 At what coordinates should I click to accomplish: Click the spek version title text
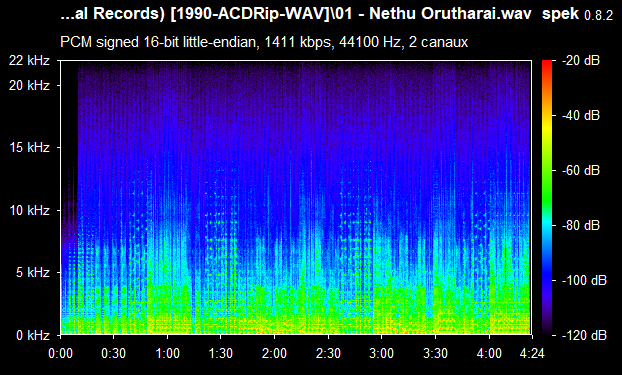[x=577, y=14]
